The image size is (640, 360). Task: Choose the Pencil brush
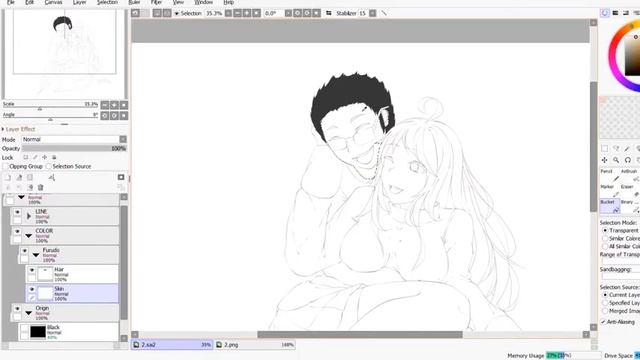[609, 175]
